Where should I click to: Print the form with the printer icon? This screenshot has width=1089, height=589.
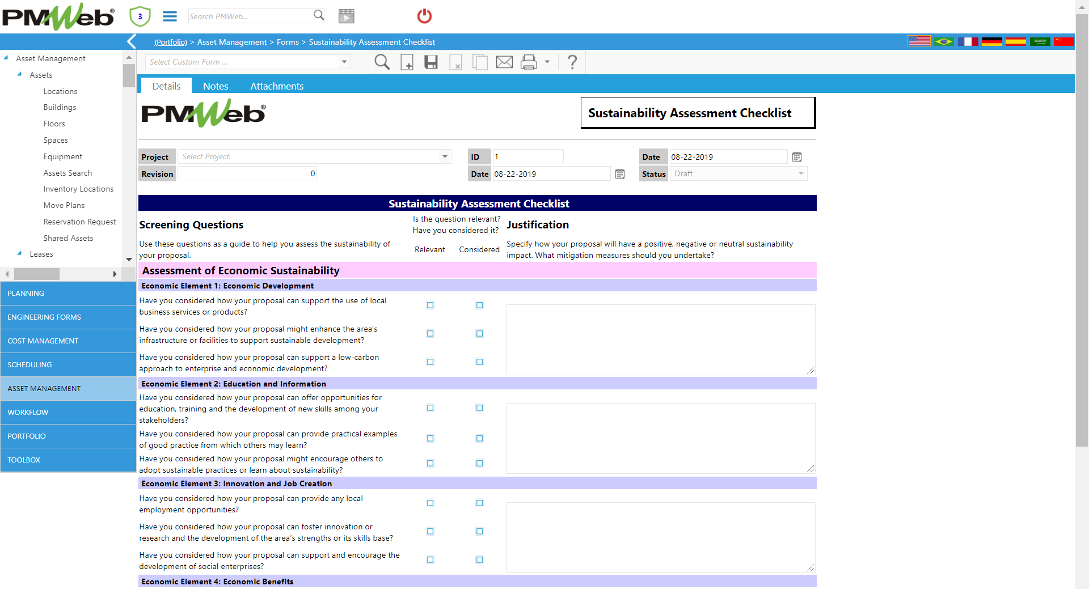[x=527, y=62]
